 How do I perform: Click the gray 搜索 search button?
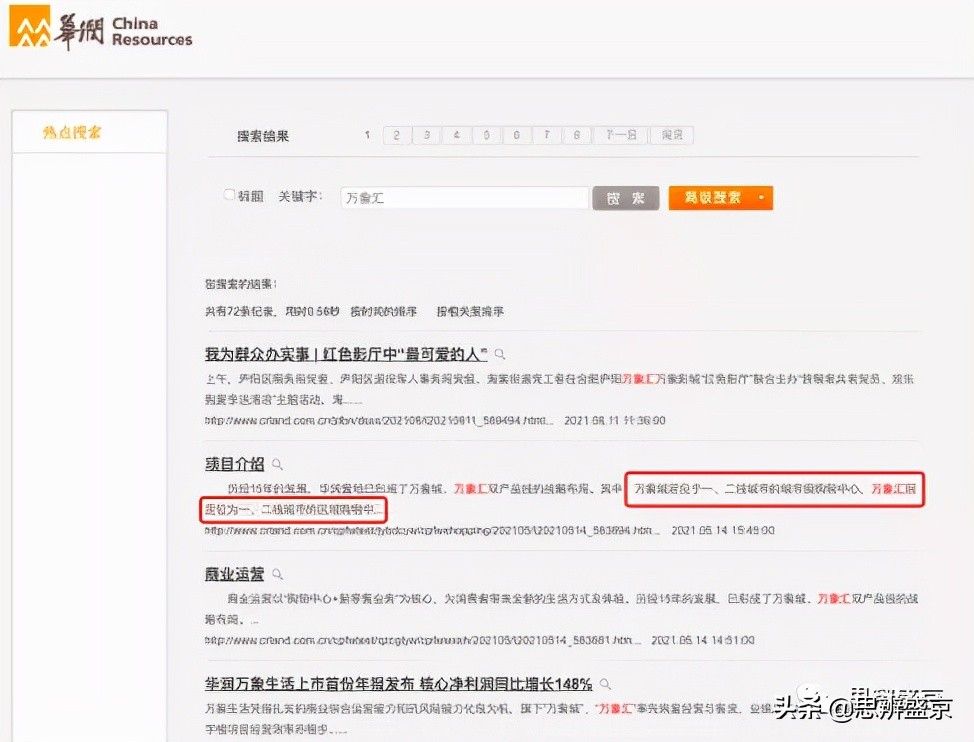[x=625, y=197]
